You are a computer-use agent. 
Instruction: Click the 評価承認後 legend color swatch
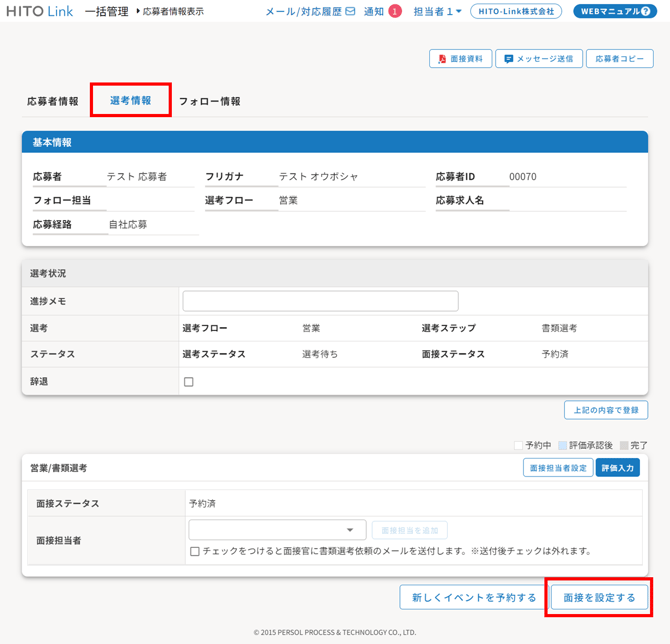[563, 445]
